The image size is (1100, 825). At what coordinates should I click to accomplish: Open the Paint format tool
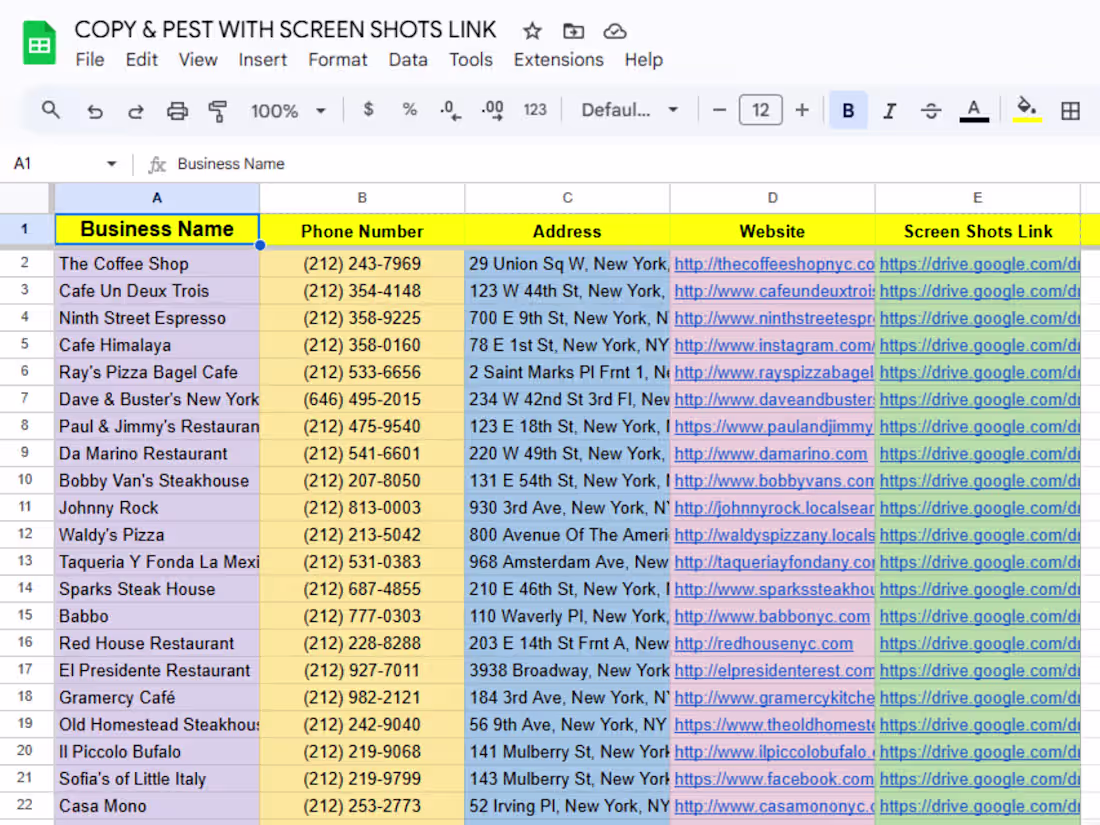pyautogui.click(x=217, y=110)
